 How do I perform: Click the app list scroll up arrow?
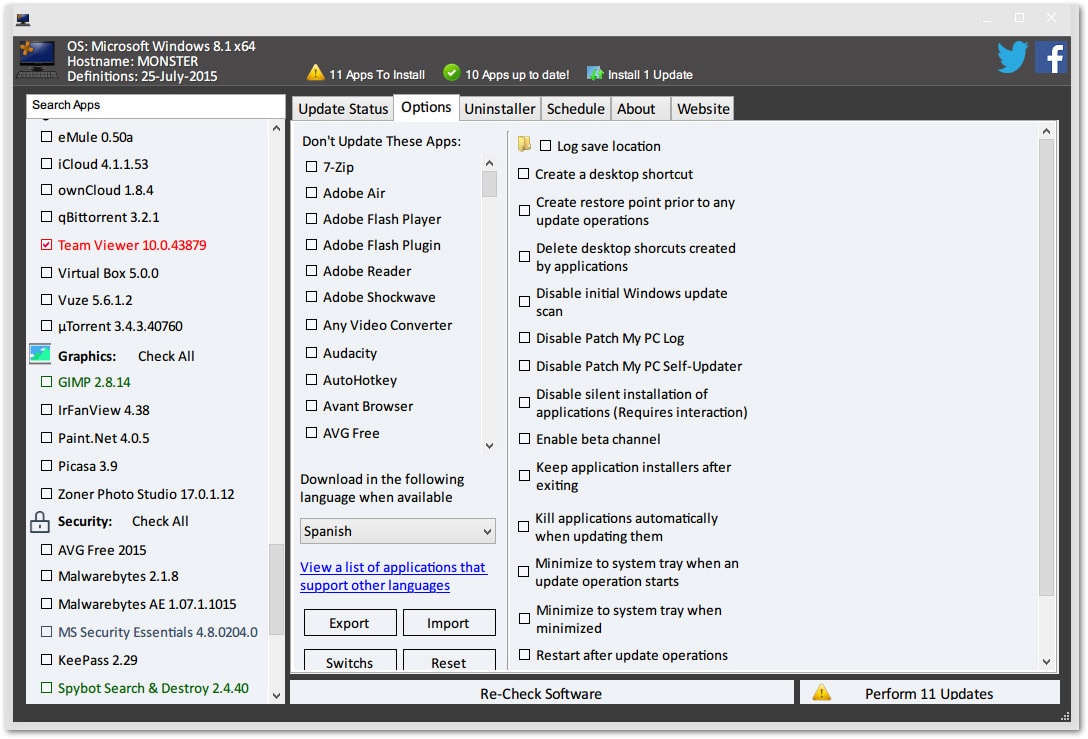pyautogui.click(x=276, y=128)
